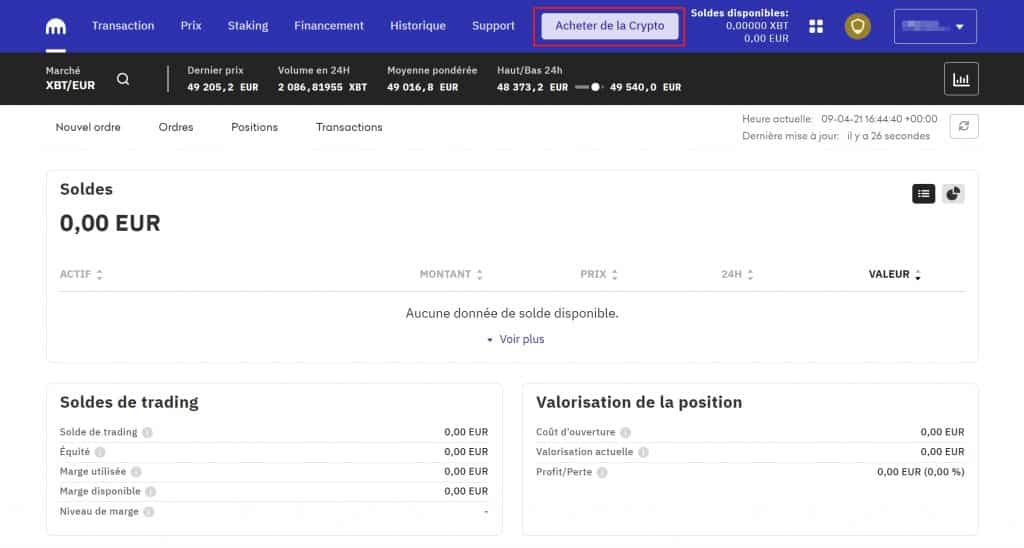The height and width of the screenshot is (548, 1024).
Task: Sort balances by MONTANT column
Action: (x=451, y=274)
